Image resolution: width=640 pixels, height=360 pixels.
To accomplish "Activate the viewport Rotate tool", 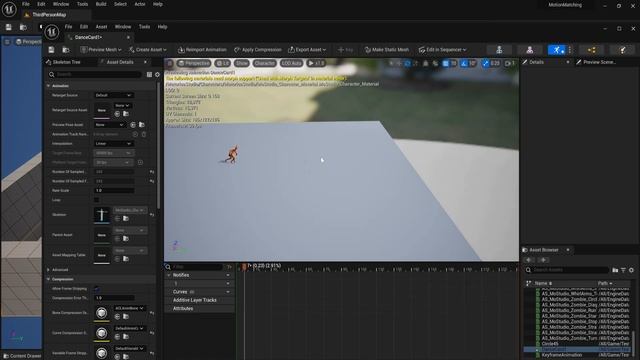I will [407, 63].
